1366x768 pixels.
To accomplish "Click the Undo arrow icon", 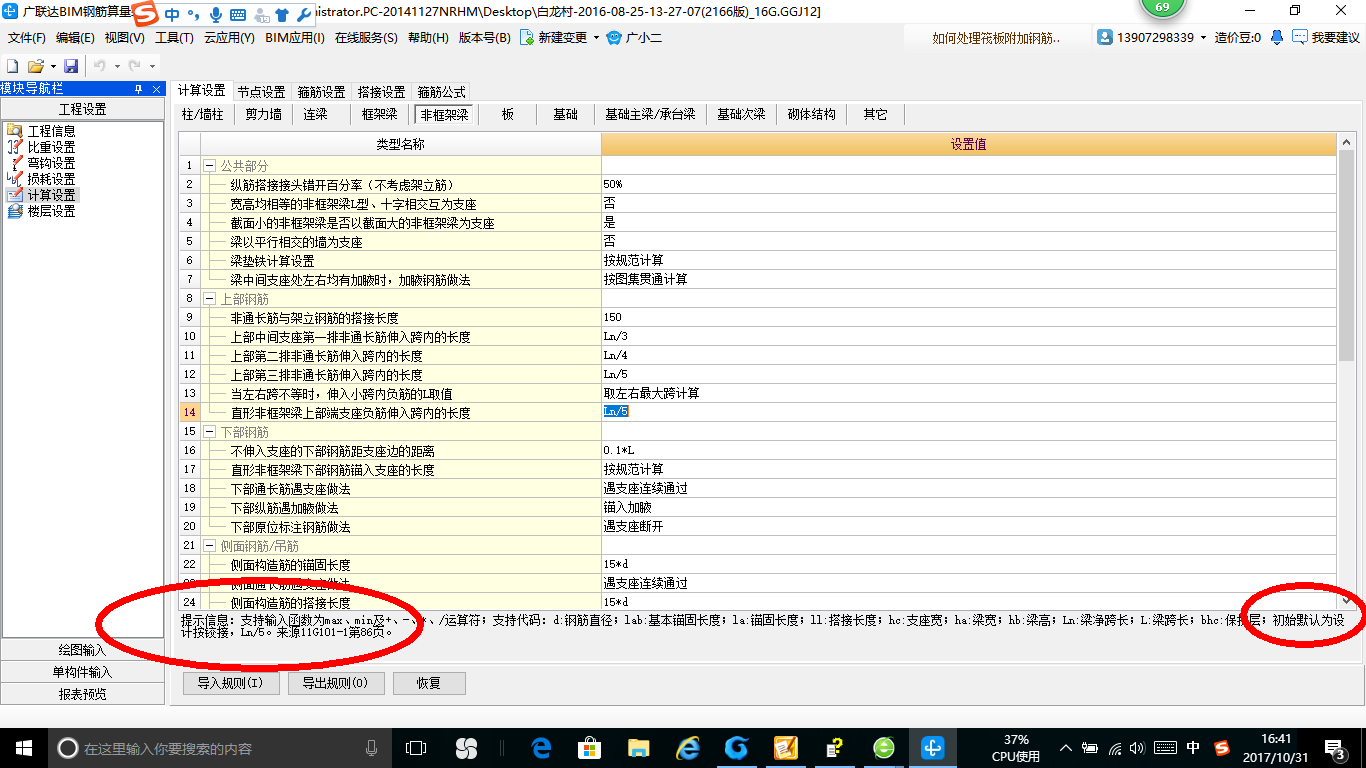I will tap(100, 66).
